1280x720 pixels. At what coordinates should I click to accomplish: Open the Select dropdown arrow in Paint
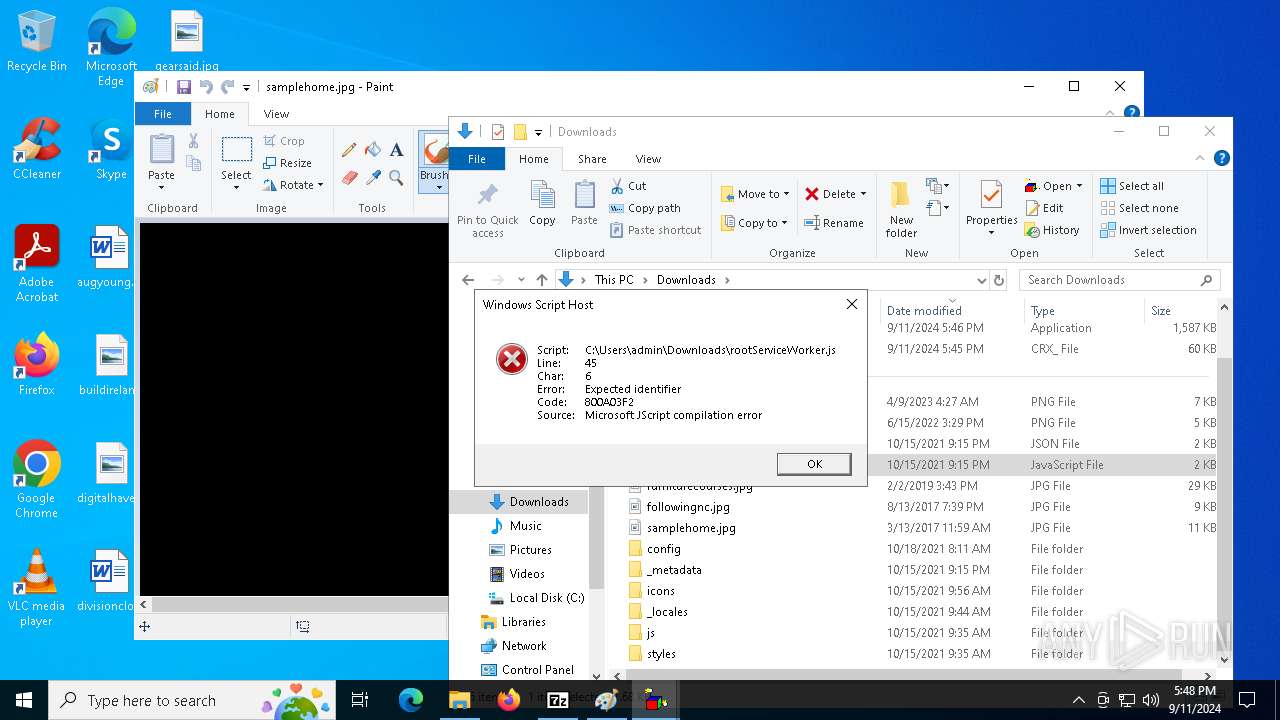(x=236, y=188)
